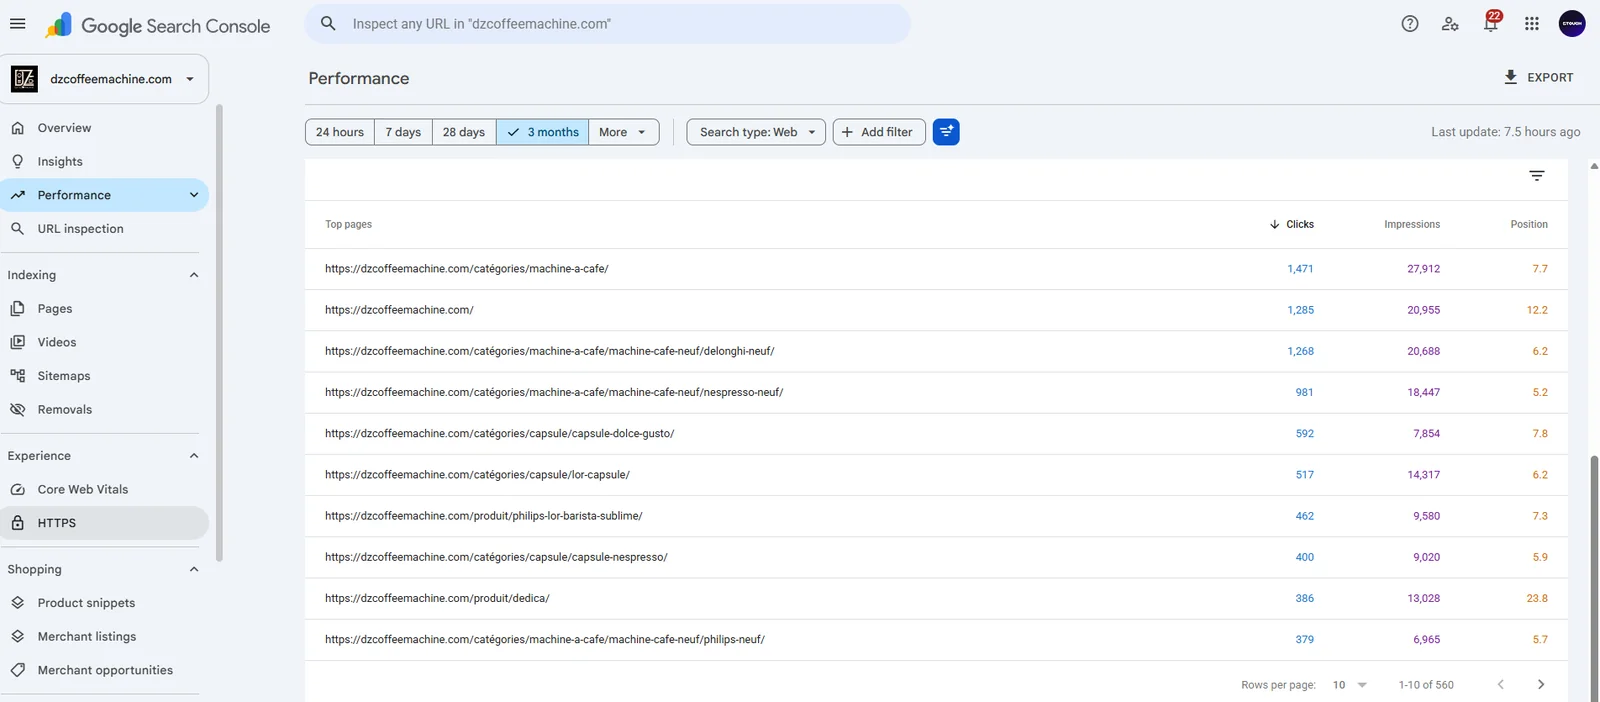Open the More date range dropdown
1600x702 pixels.
[x=623, y=132]
